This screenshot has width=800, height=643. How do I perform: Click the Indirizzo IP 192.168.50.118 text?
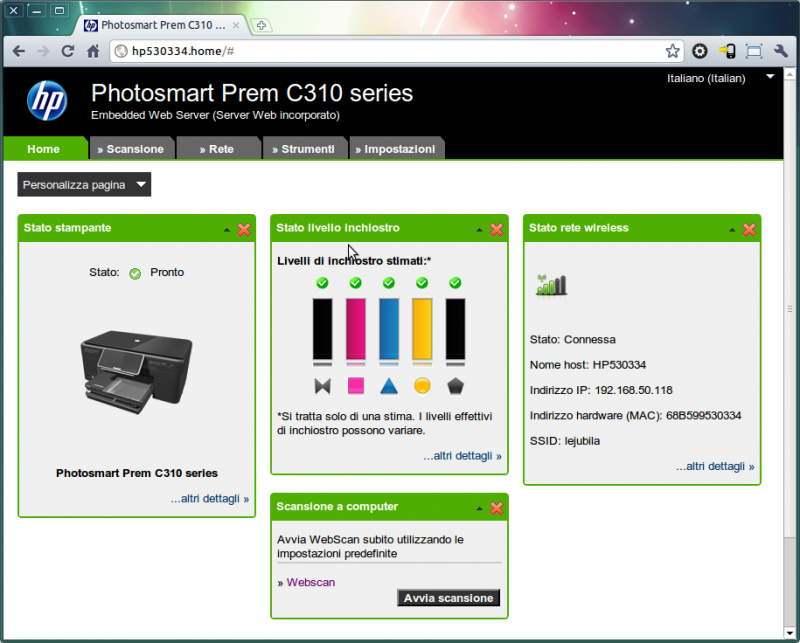click(x=601, y=390)
